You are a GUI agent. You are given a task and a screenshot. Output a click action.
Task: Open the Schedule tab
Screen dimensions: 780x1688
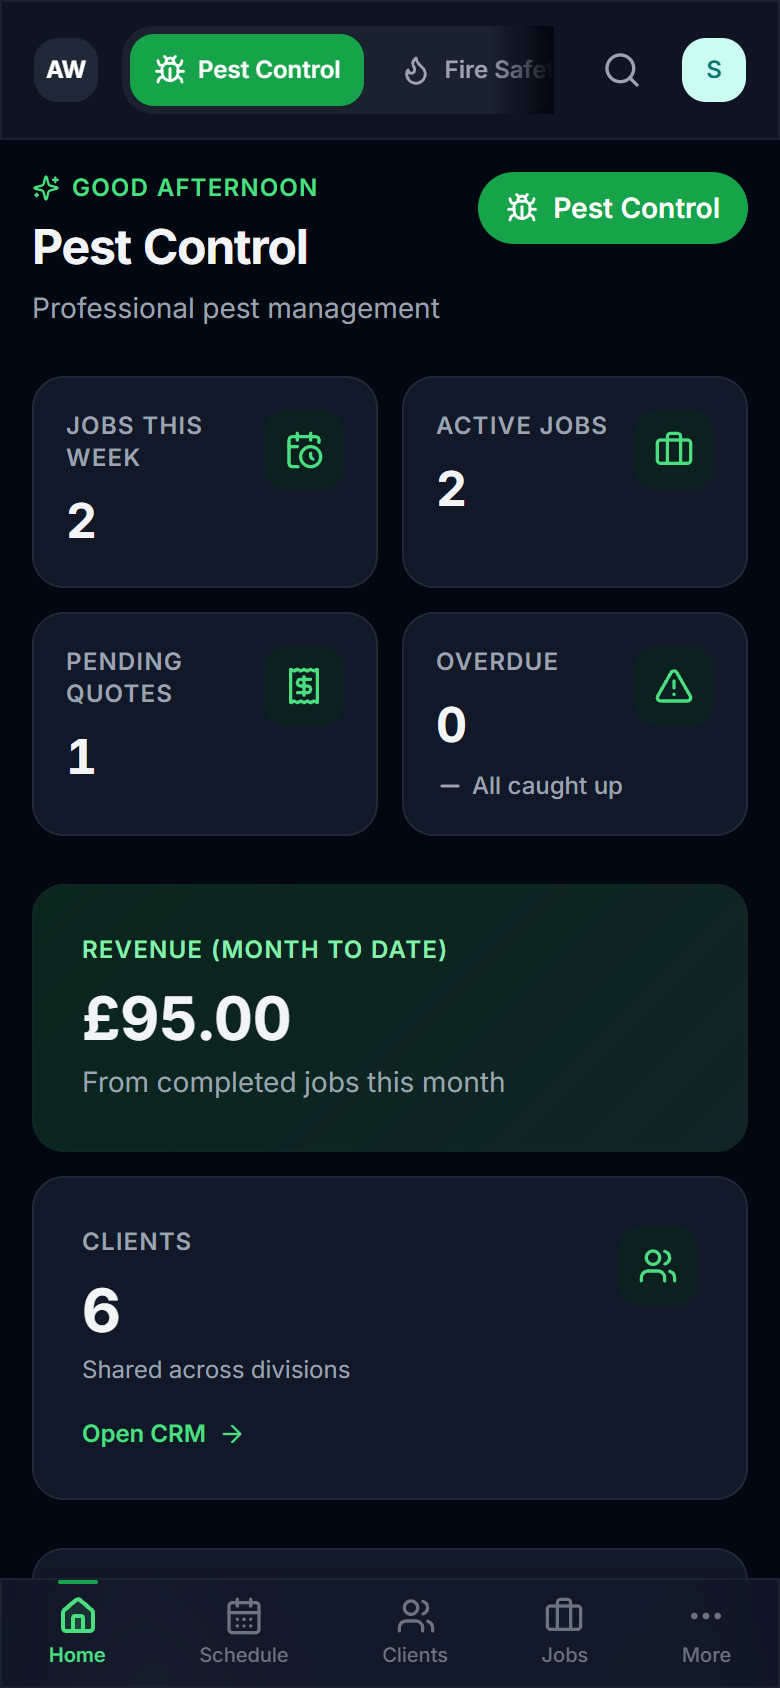tap(243, 1632)
